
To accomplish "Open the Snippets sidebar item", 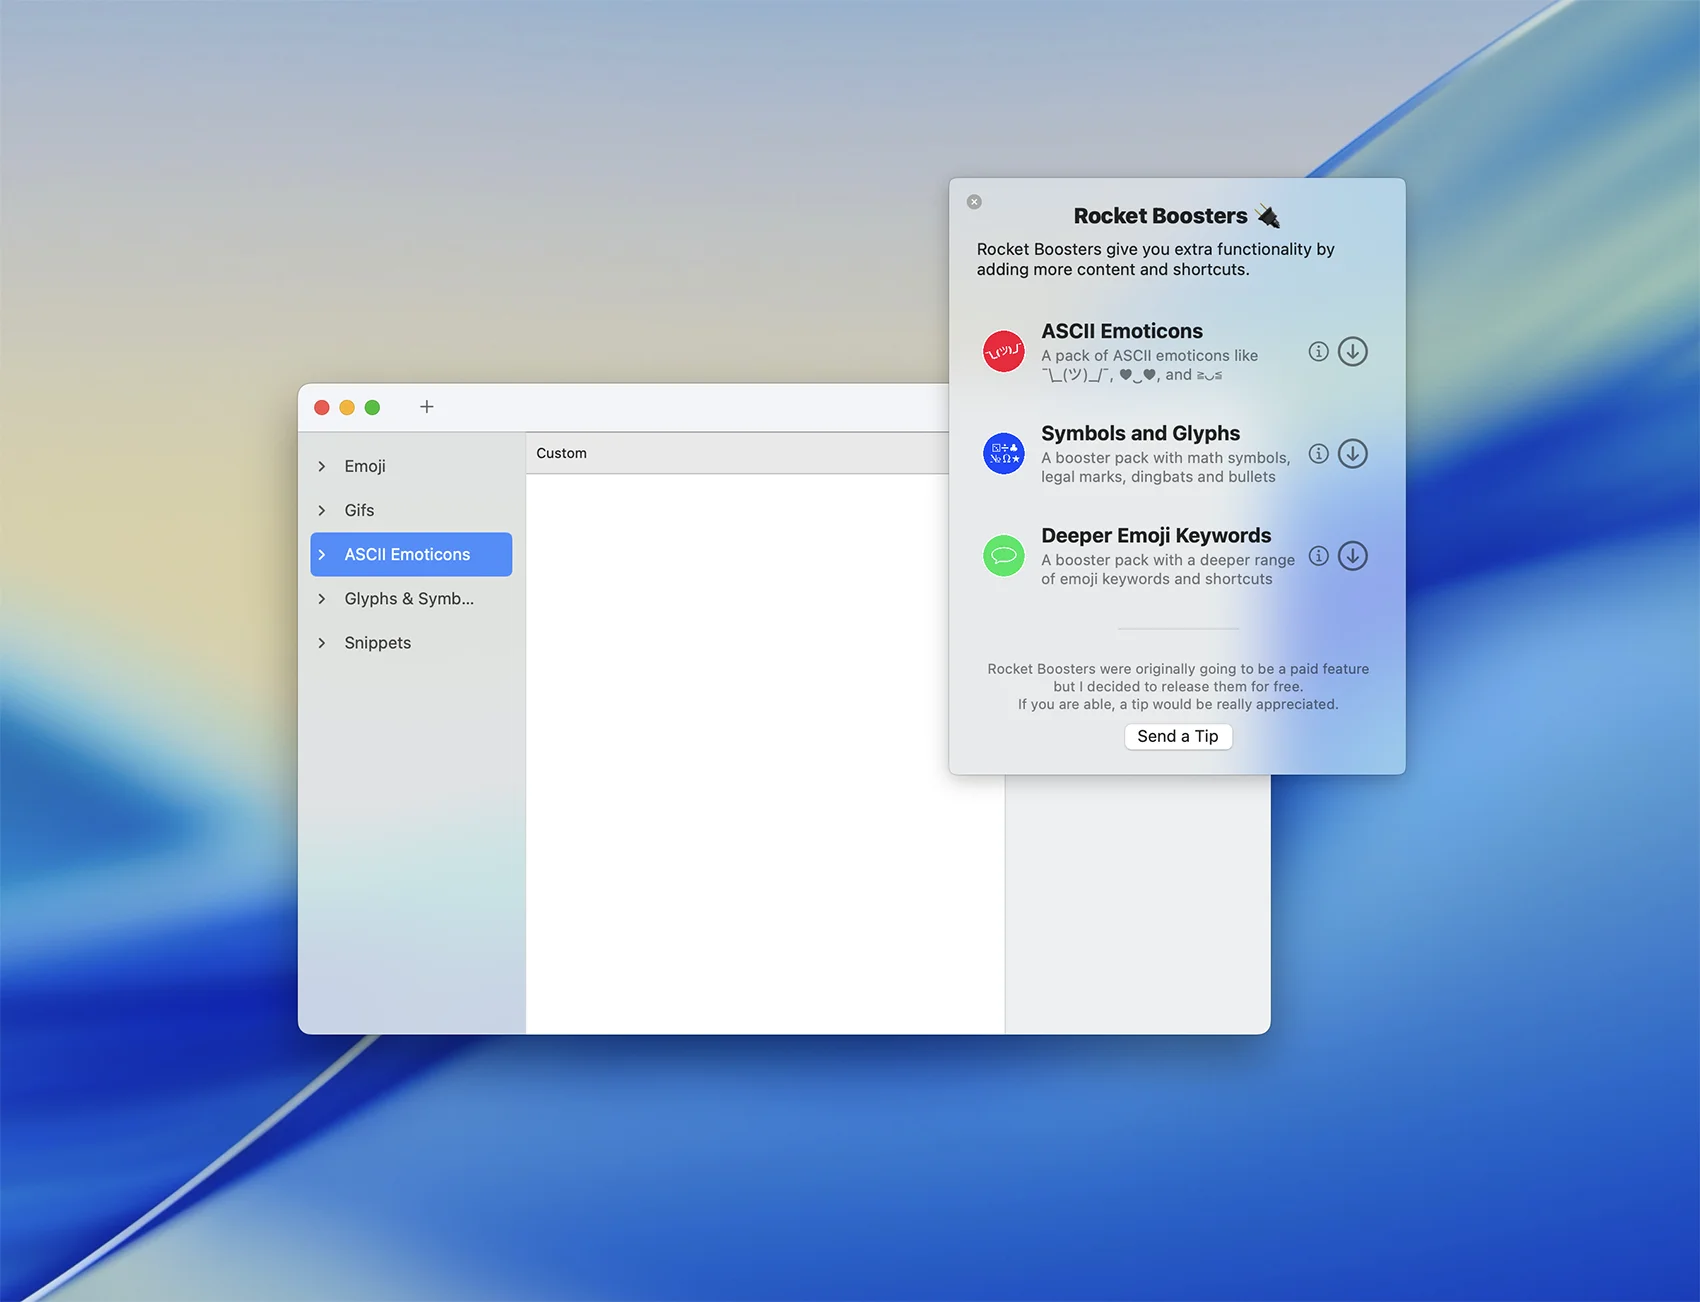I will [x=378, y=643].
